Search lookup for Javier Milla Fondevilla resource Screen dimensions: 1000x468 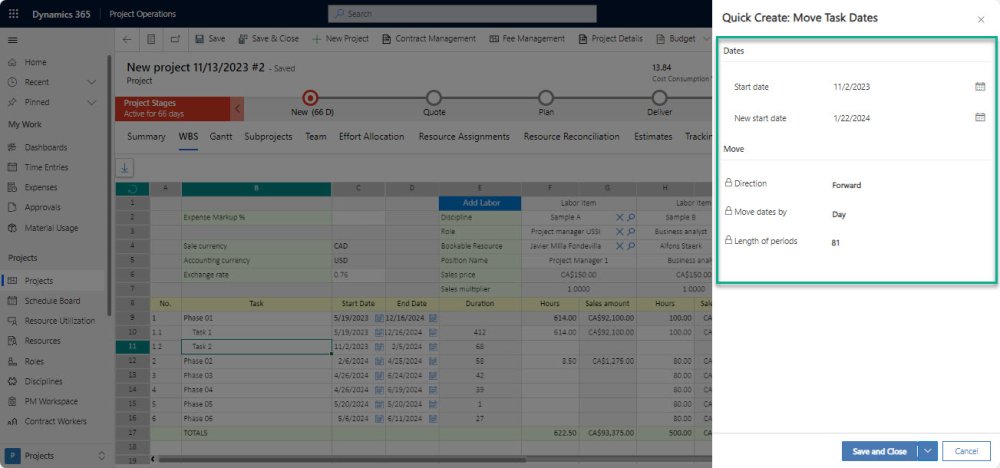[631, 246]
